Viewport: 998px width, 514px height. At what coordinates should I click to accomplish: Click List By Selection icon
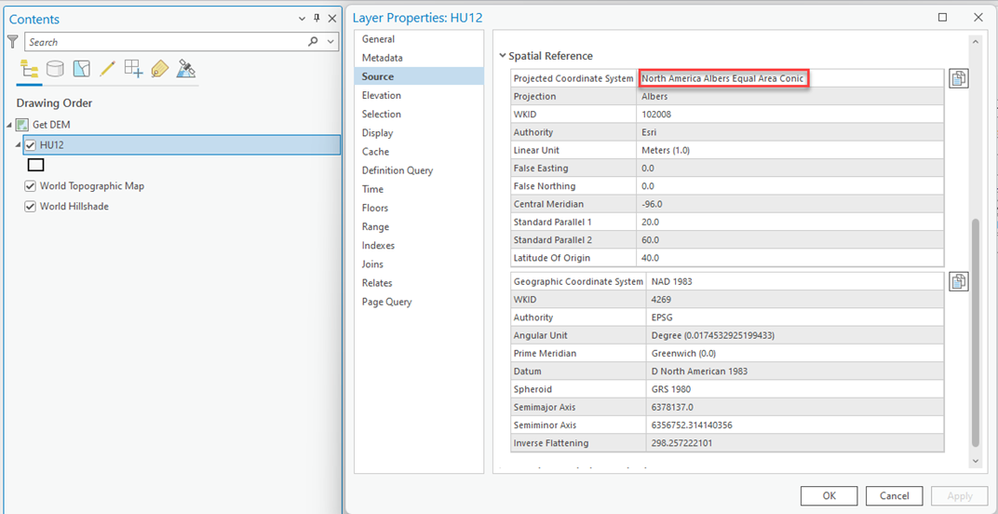coord(82,68)
